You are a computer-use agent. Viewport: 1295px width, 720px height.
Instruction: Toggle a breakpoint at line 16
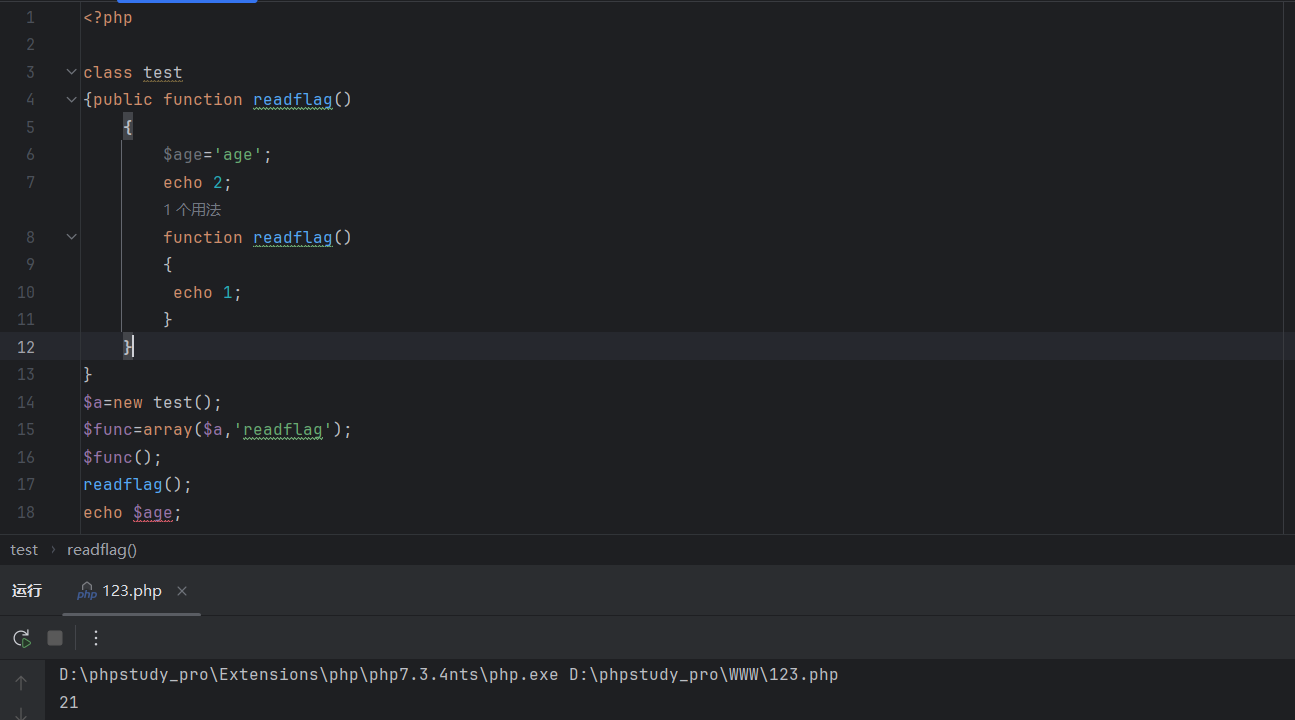point(25,457)
